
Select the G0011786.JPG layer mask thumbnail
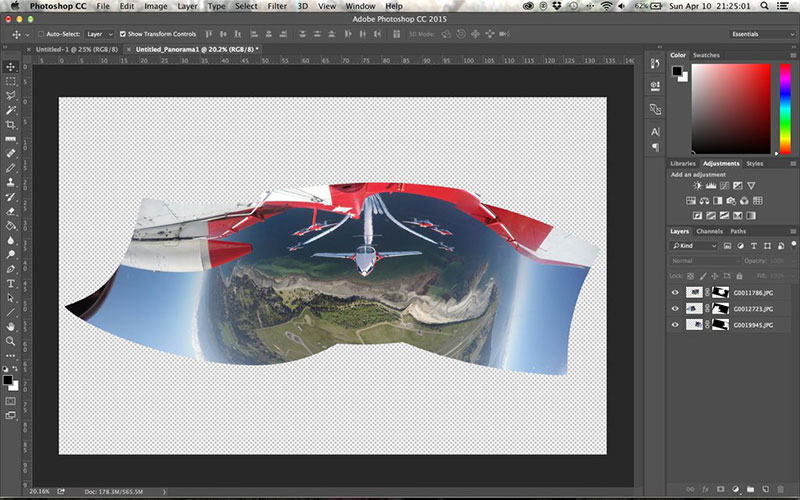pyautogui.click(x=720, y=293)
